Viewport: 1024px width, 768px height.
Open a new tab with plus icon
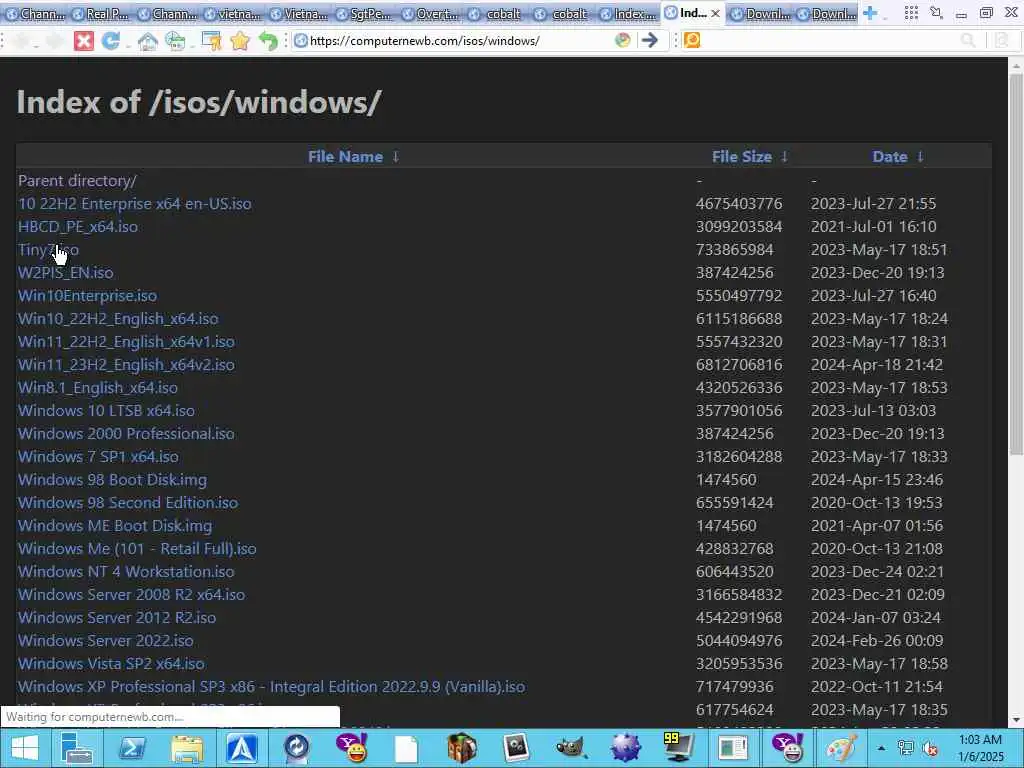[x=870, y=13]
